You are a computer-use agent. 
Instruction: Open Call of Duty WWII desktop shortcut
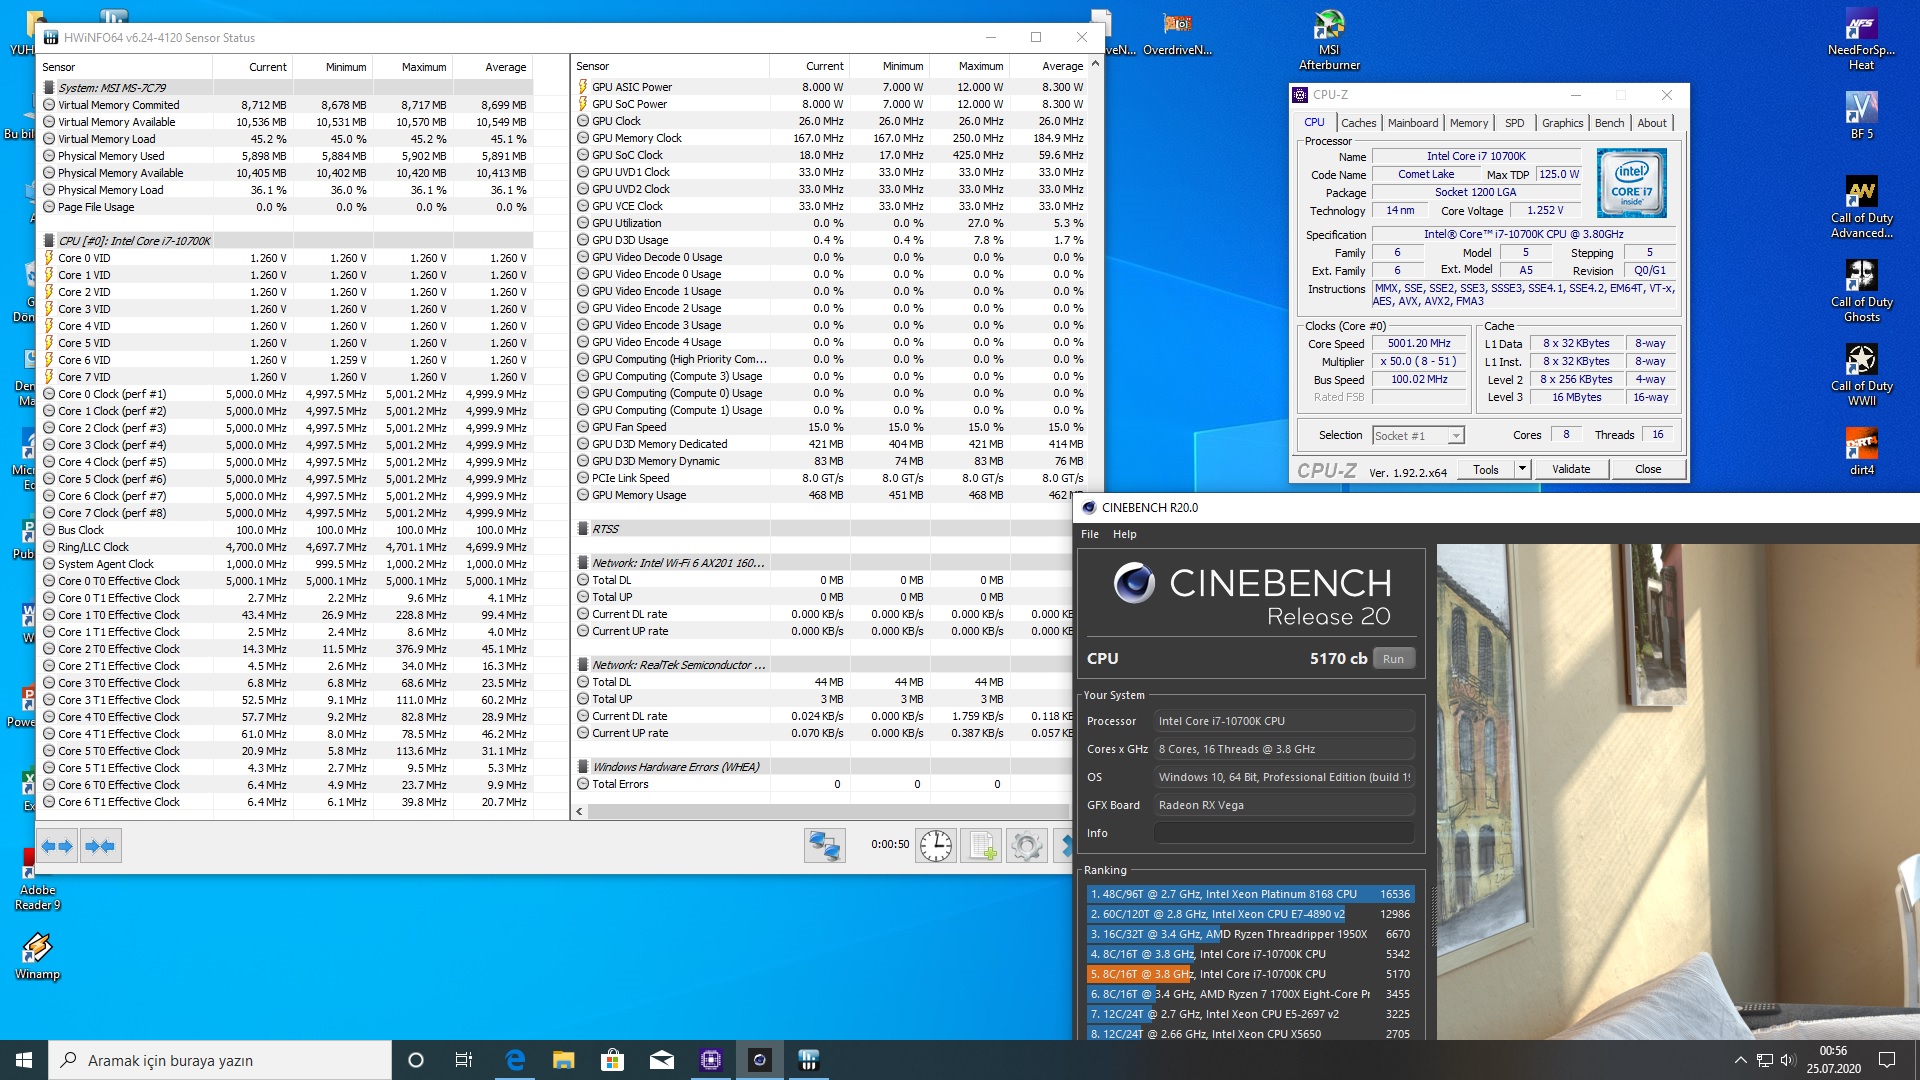click(1861, 375)
